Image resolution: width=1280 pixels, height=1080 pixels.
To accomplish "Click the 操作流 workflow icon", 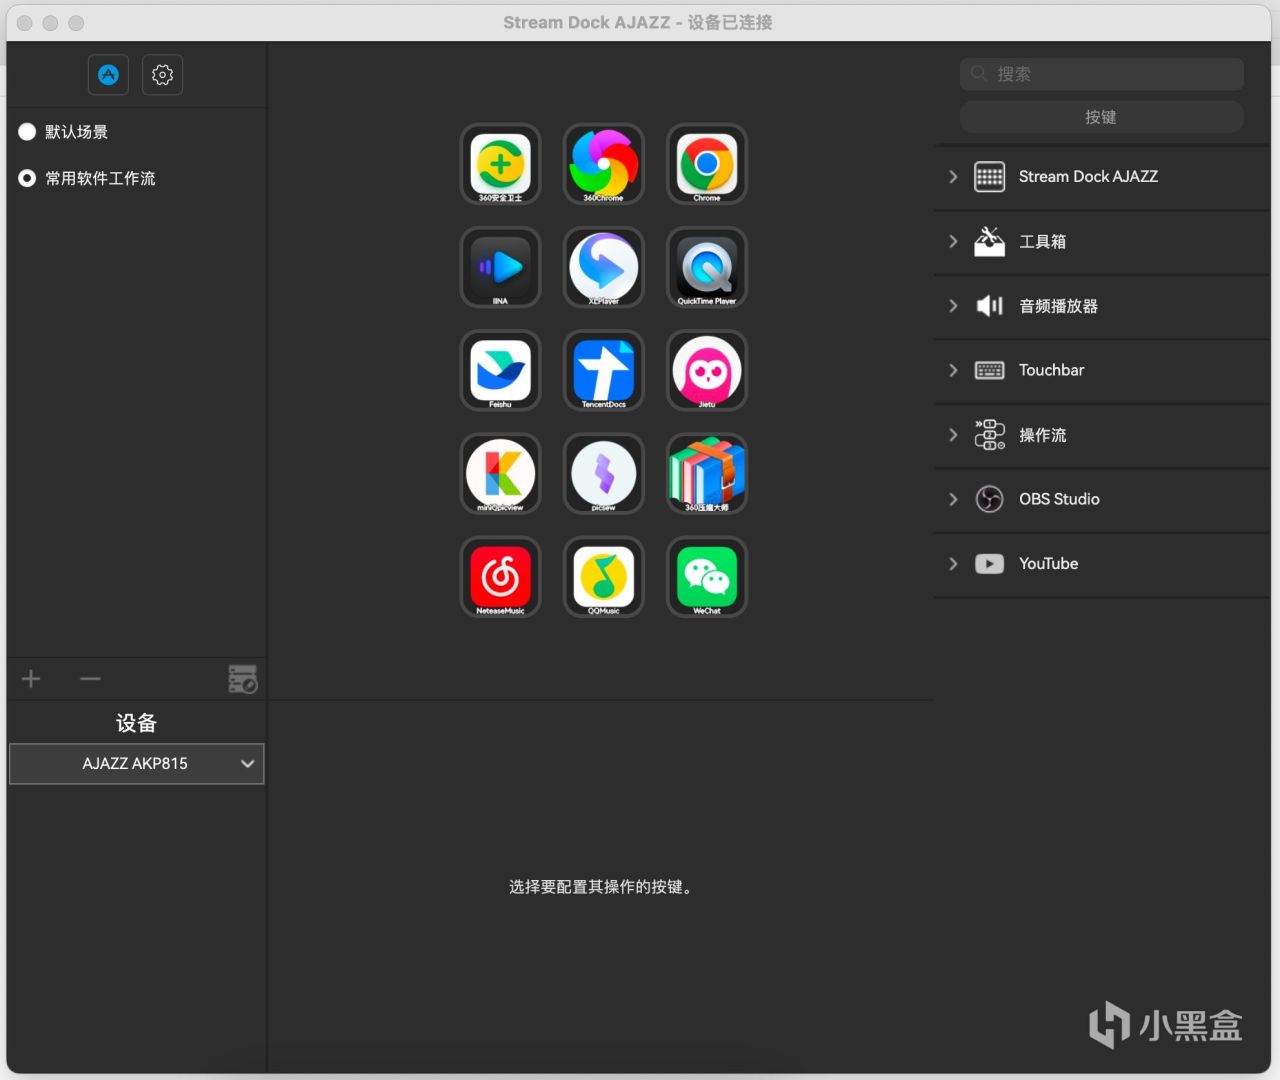I will pos(989,435).
